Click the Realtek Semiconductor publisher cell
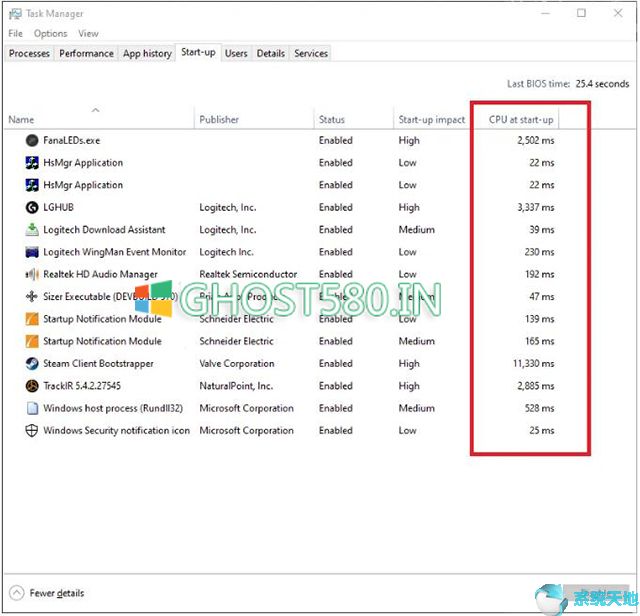This screenshot has width=640, height=616. pos(248,274)
